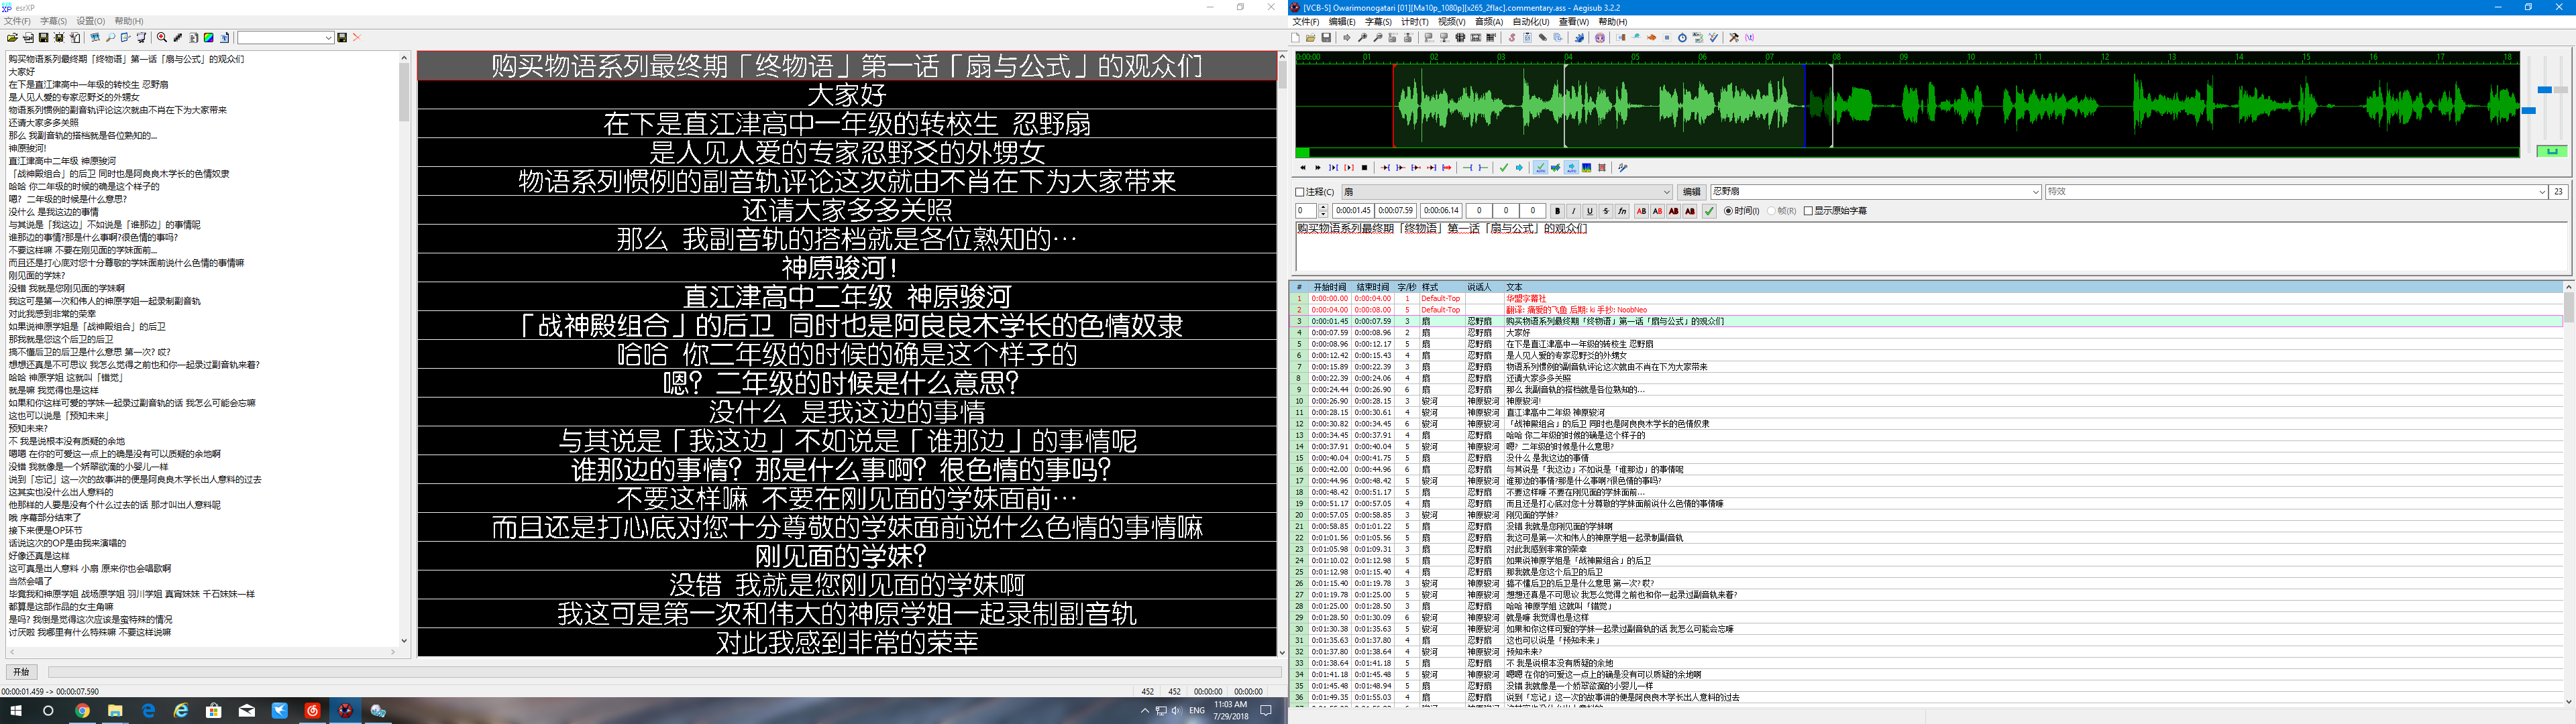The width and height of the screenshot is (2576, 724).
Task: Click esrXP magnifier search icon
Action: 111,38
